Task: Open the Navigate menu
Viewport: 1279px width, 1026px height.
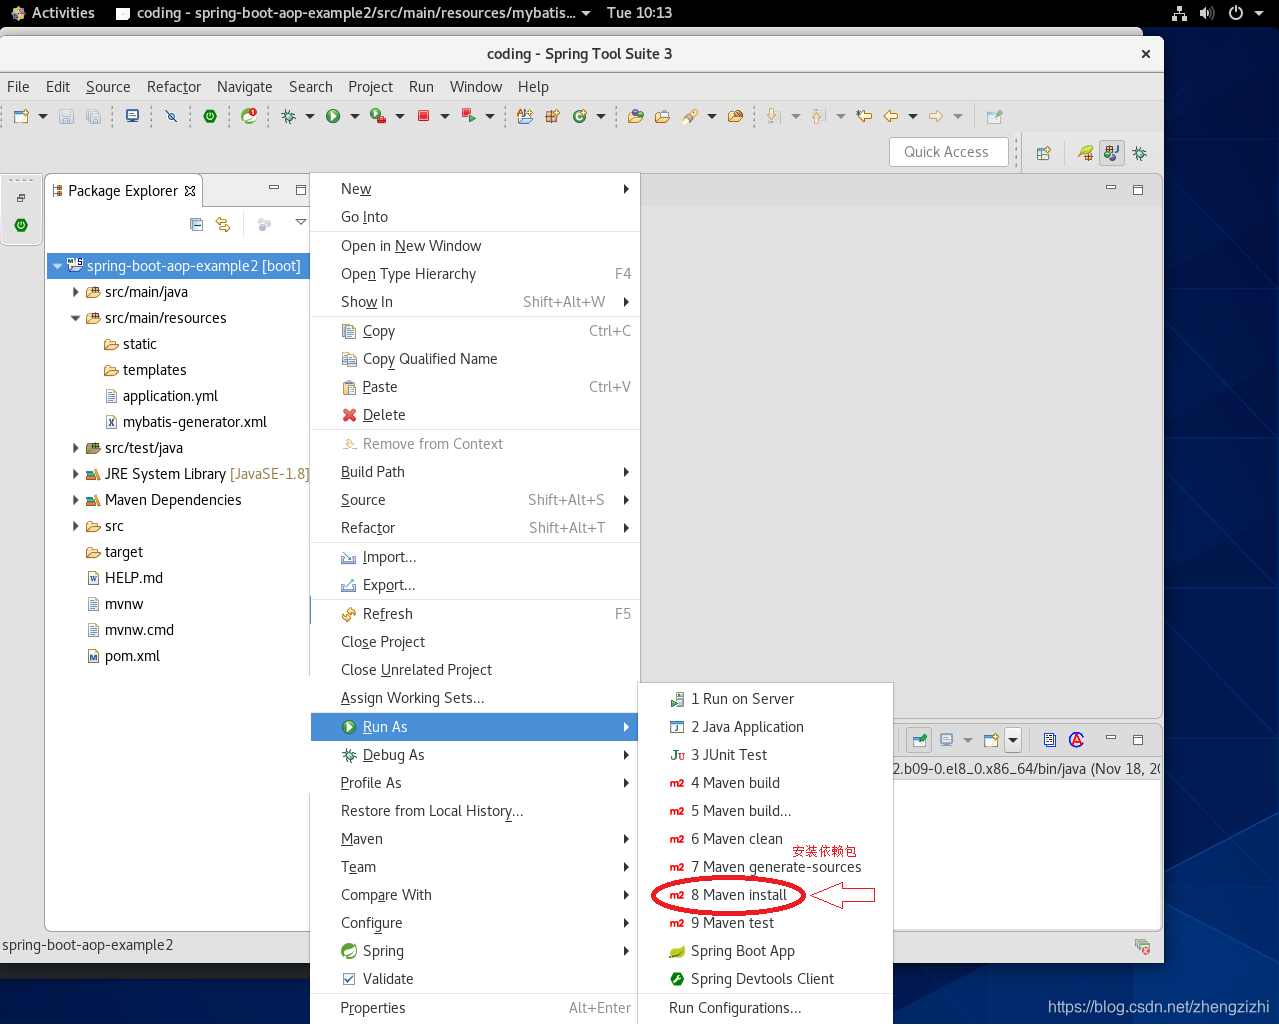Action: (245, 87)
